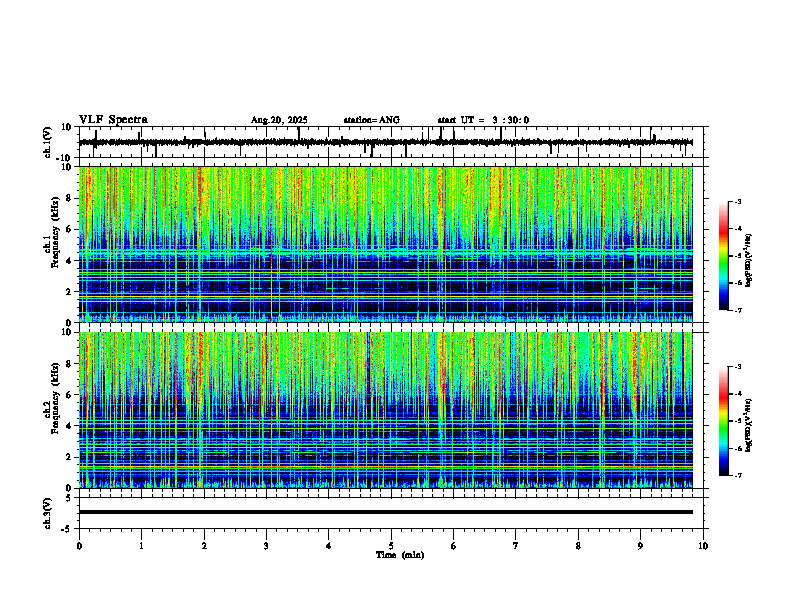Click the ch.1 color bar PSD units label
The image size is (792, 612).
[749, 261]
